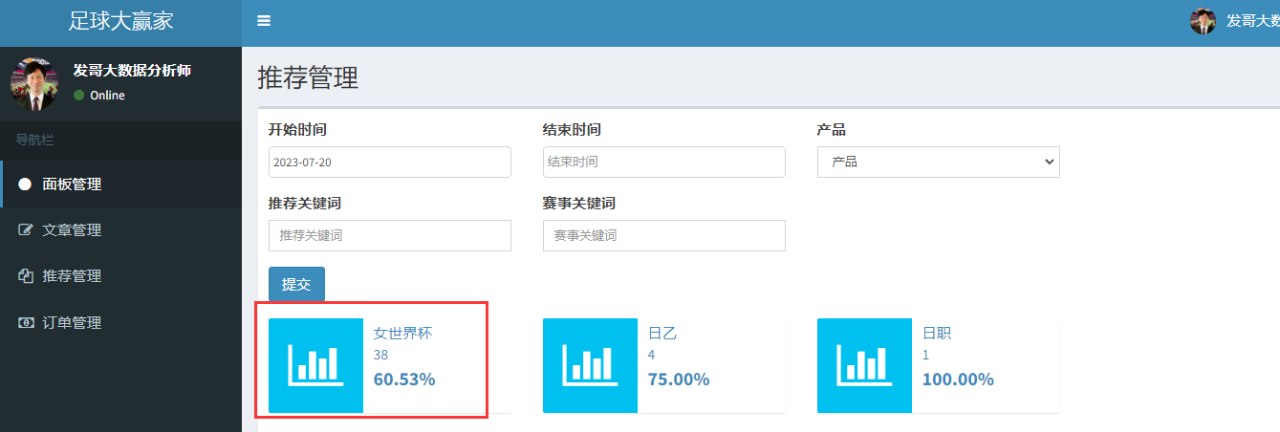The image size is (1280, 432).
Task: Click the 女世界杯 bar chart icon
Action: 316,365
